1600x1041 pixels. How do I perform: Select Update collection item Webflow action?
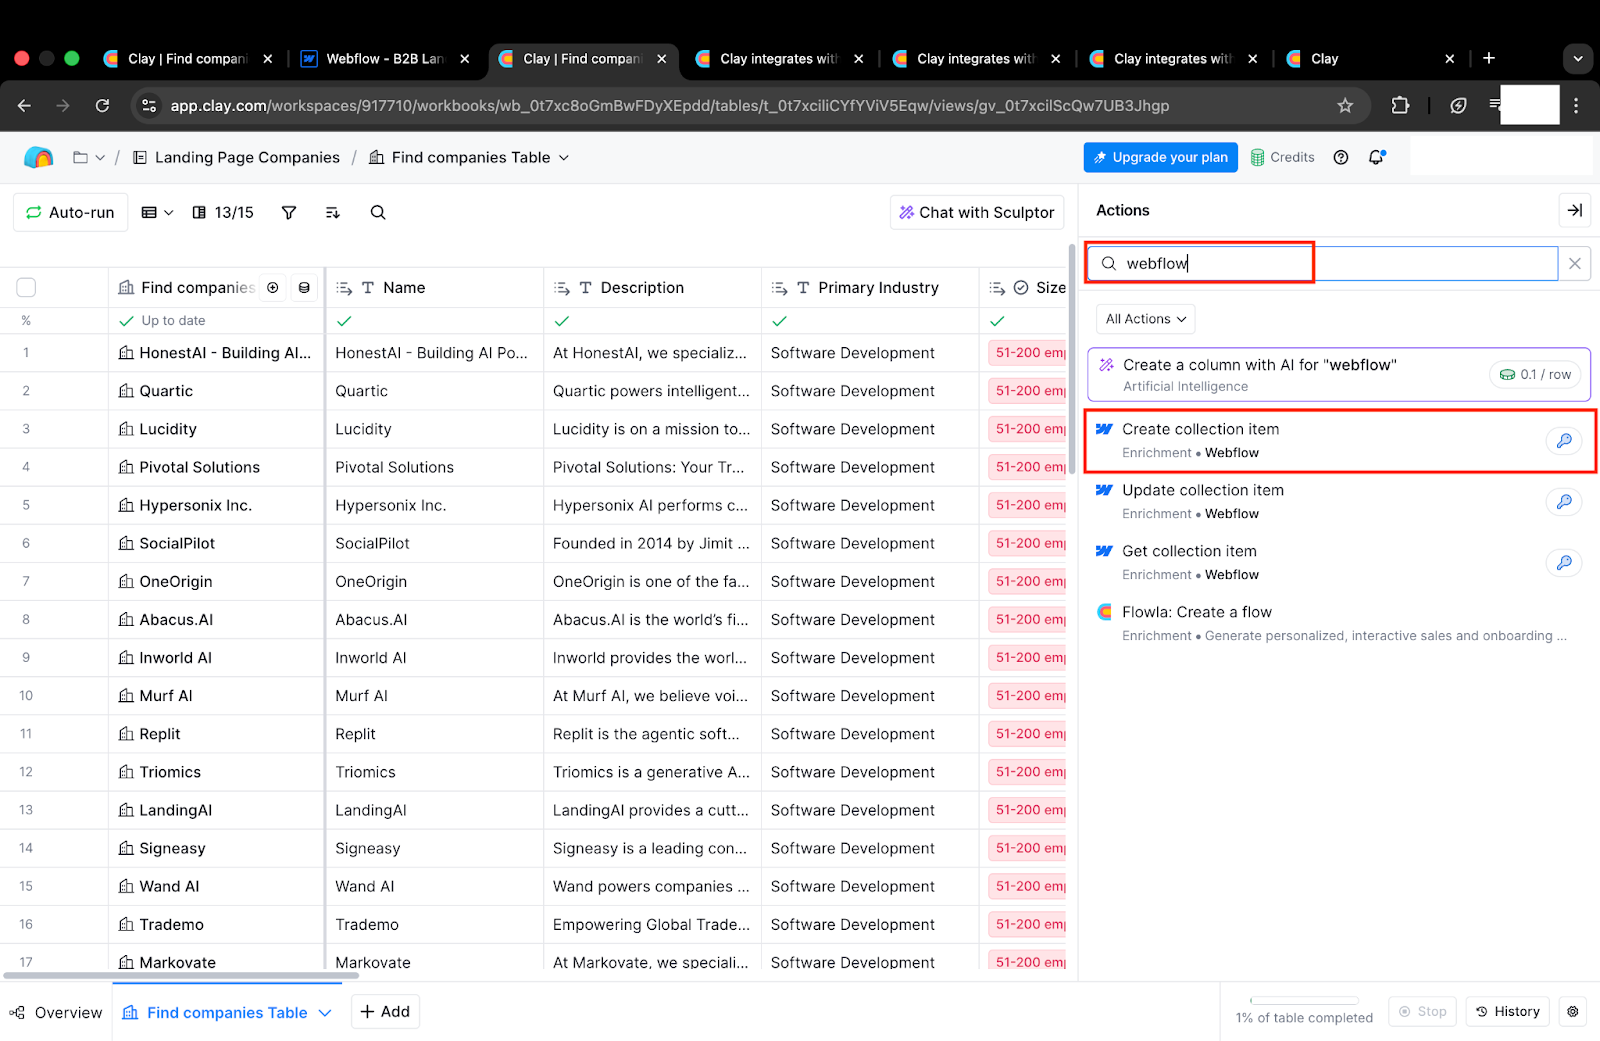[1339, 502]
